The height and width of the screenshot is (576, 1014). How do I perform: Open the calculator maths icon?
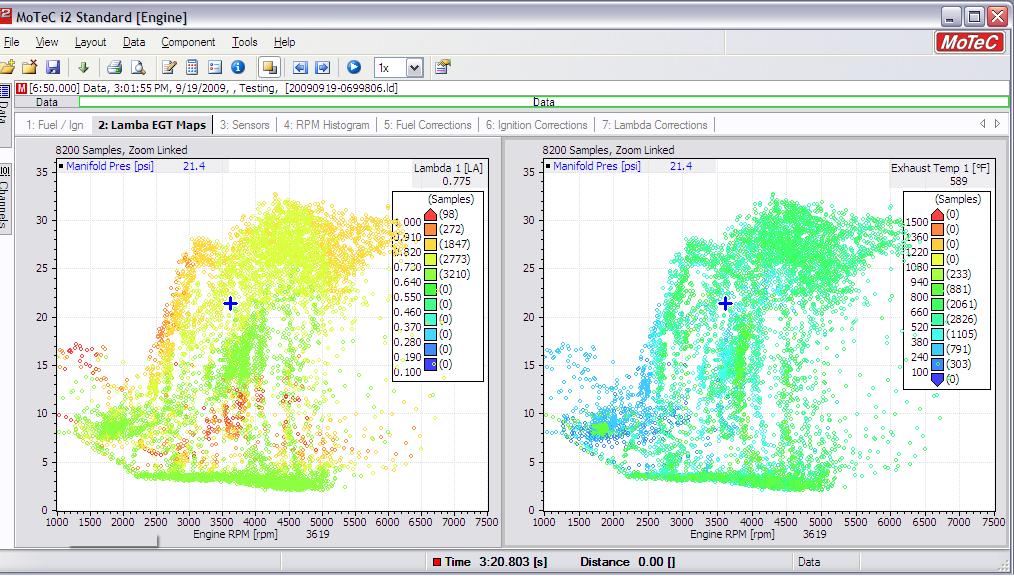coord(192,67)
